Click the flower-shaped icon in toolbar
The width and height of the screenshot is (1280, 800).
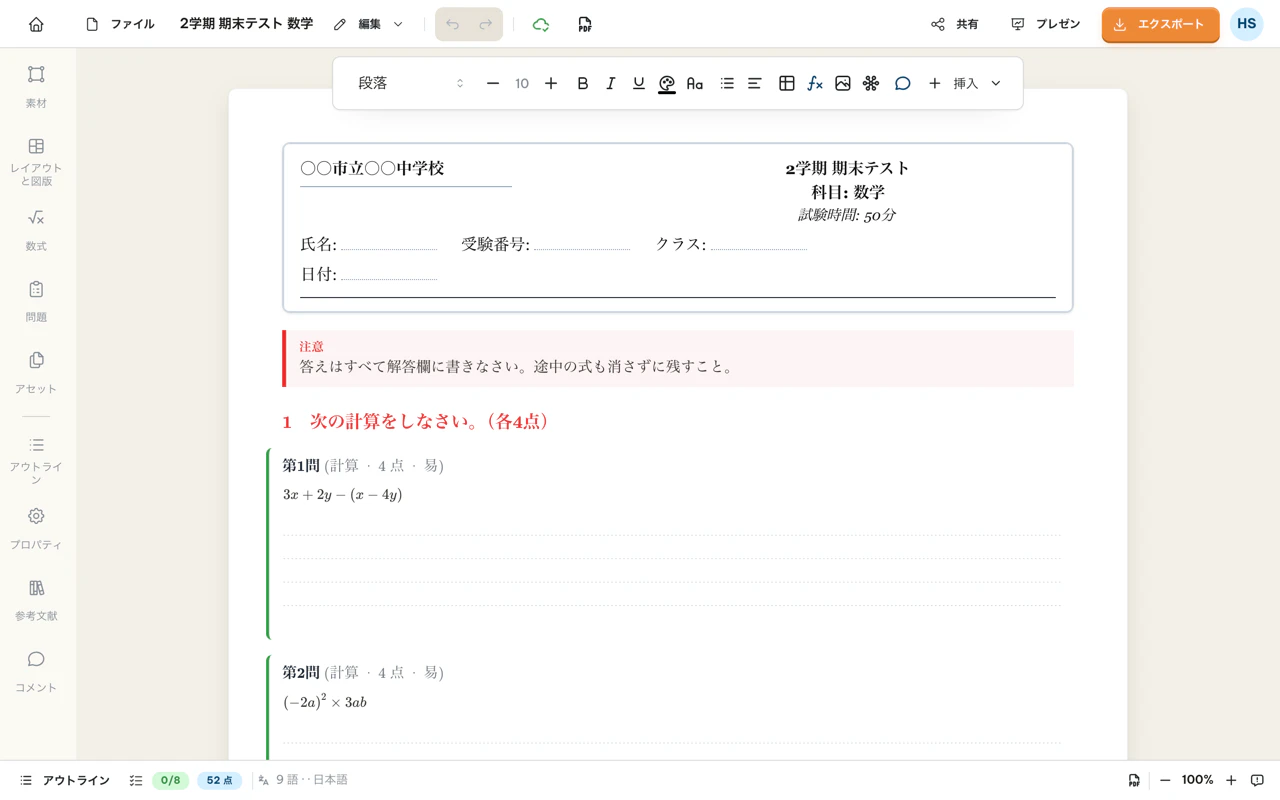[x=871, y=83]
